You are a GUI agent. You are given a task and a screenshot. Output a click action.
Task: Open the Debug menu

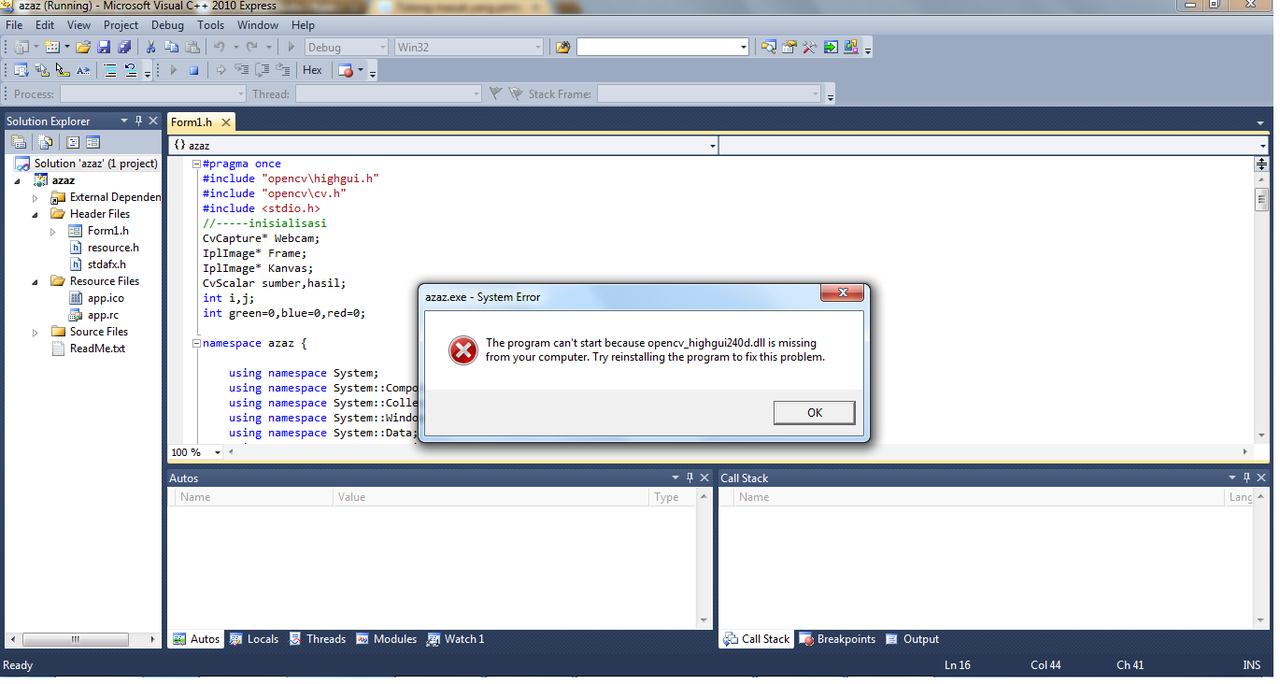coord(167,25)
